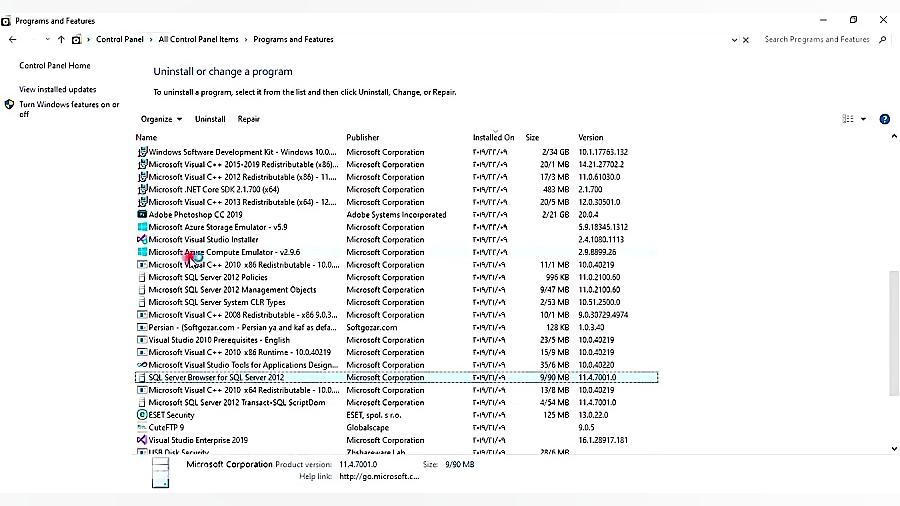Select Microsoft Visual C++ 2013 Redistributable icon
Screen dimensions: 900x506
(x=142, y=202)
